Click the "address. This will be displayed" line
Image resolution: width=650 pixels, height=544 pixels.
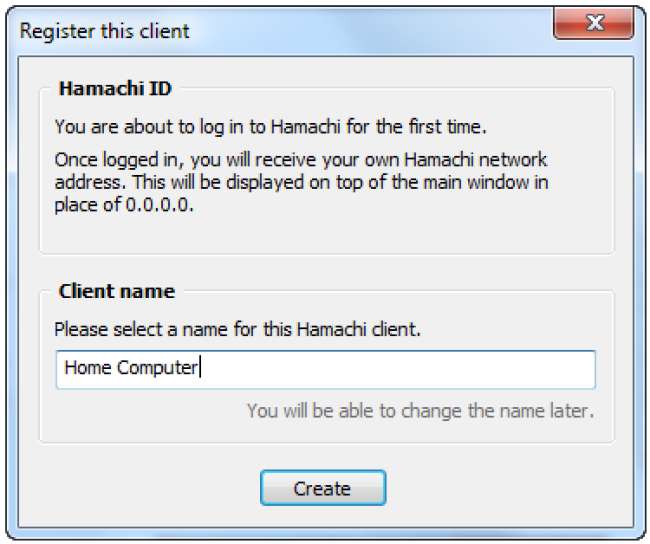coord(300,183)
